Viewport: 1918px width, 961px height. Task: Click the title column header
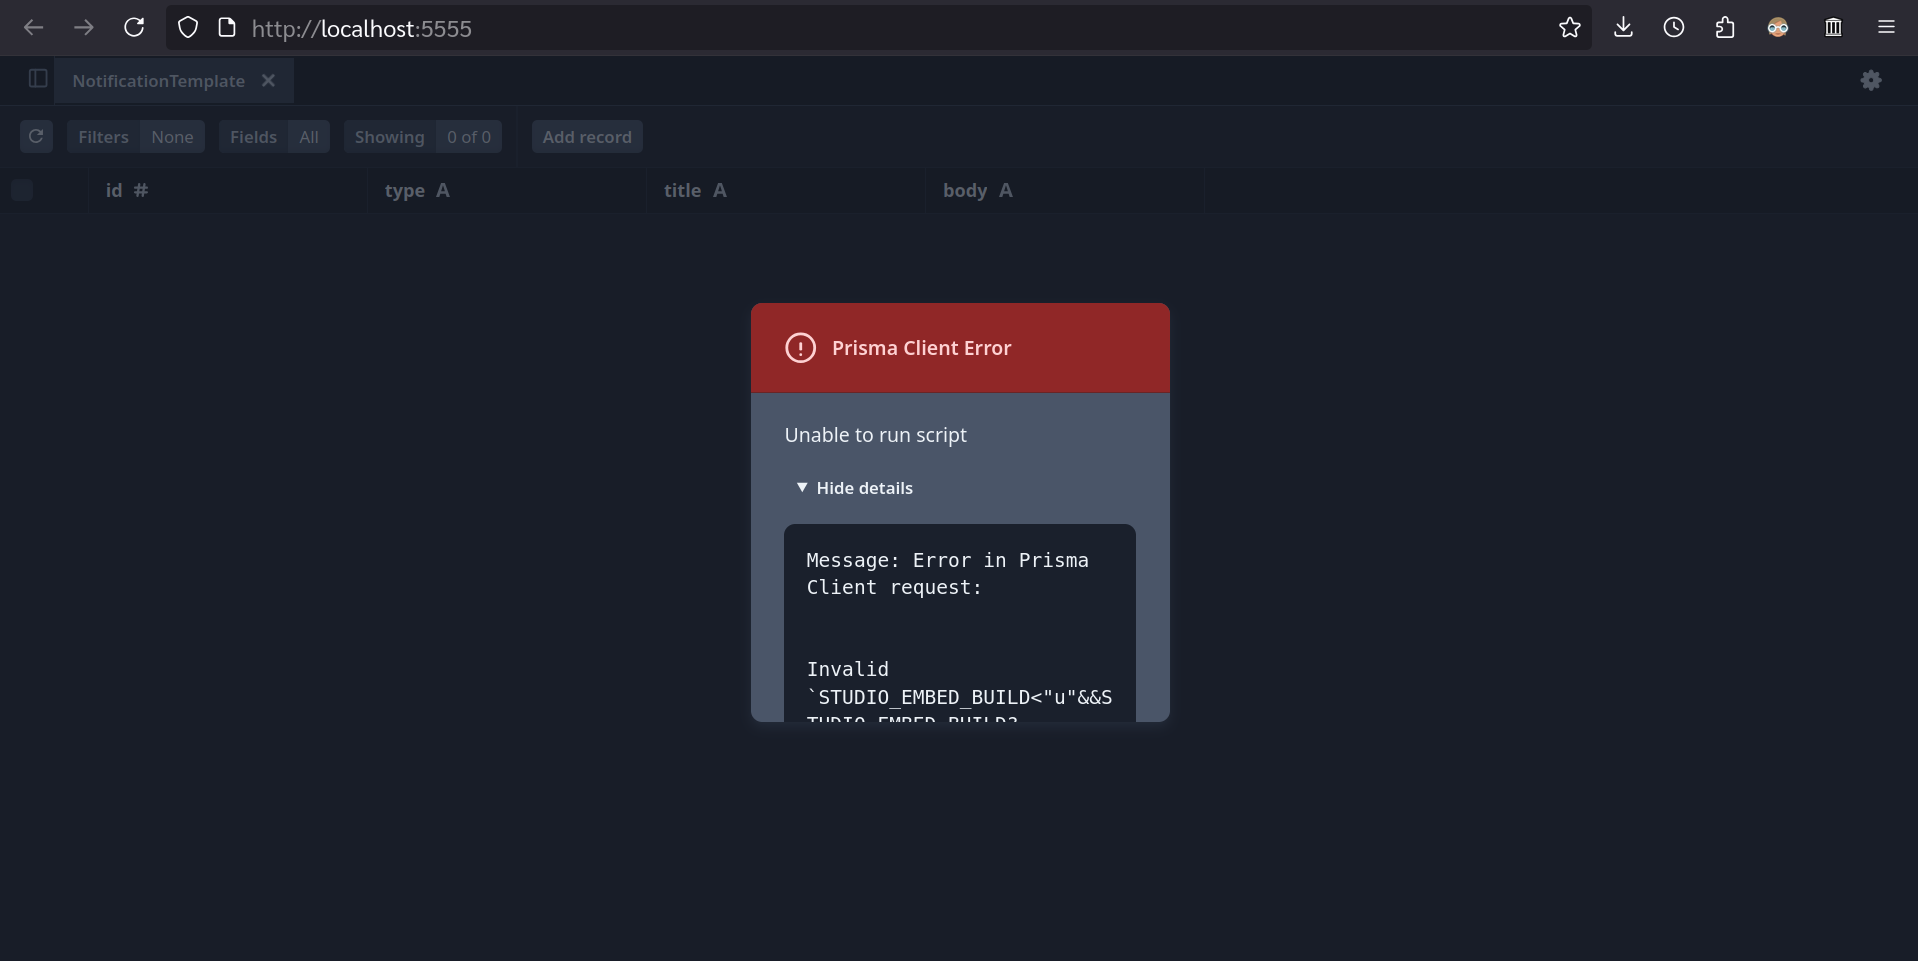[785, 190]
